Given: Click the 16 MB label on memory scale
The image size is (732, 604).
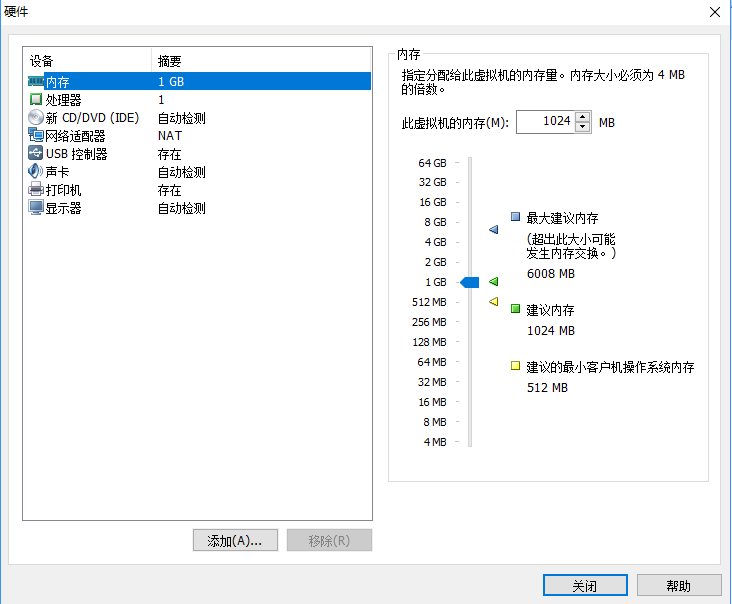Looking at the screenshot, I should point(432,402).
